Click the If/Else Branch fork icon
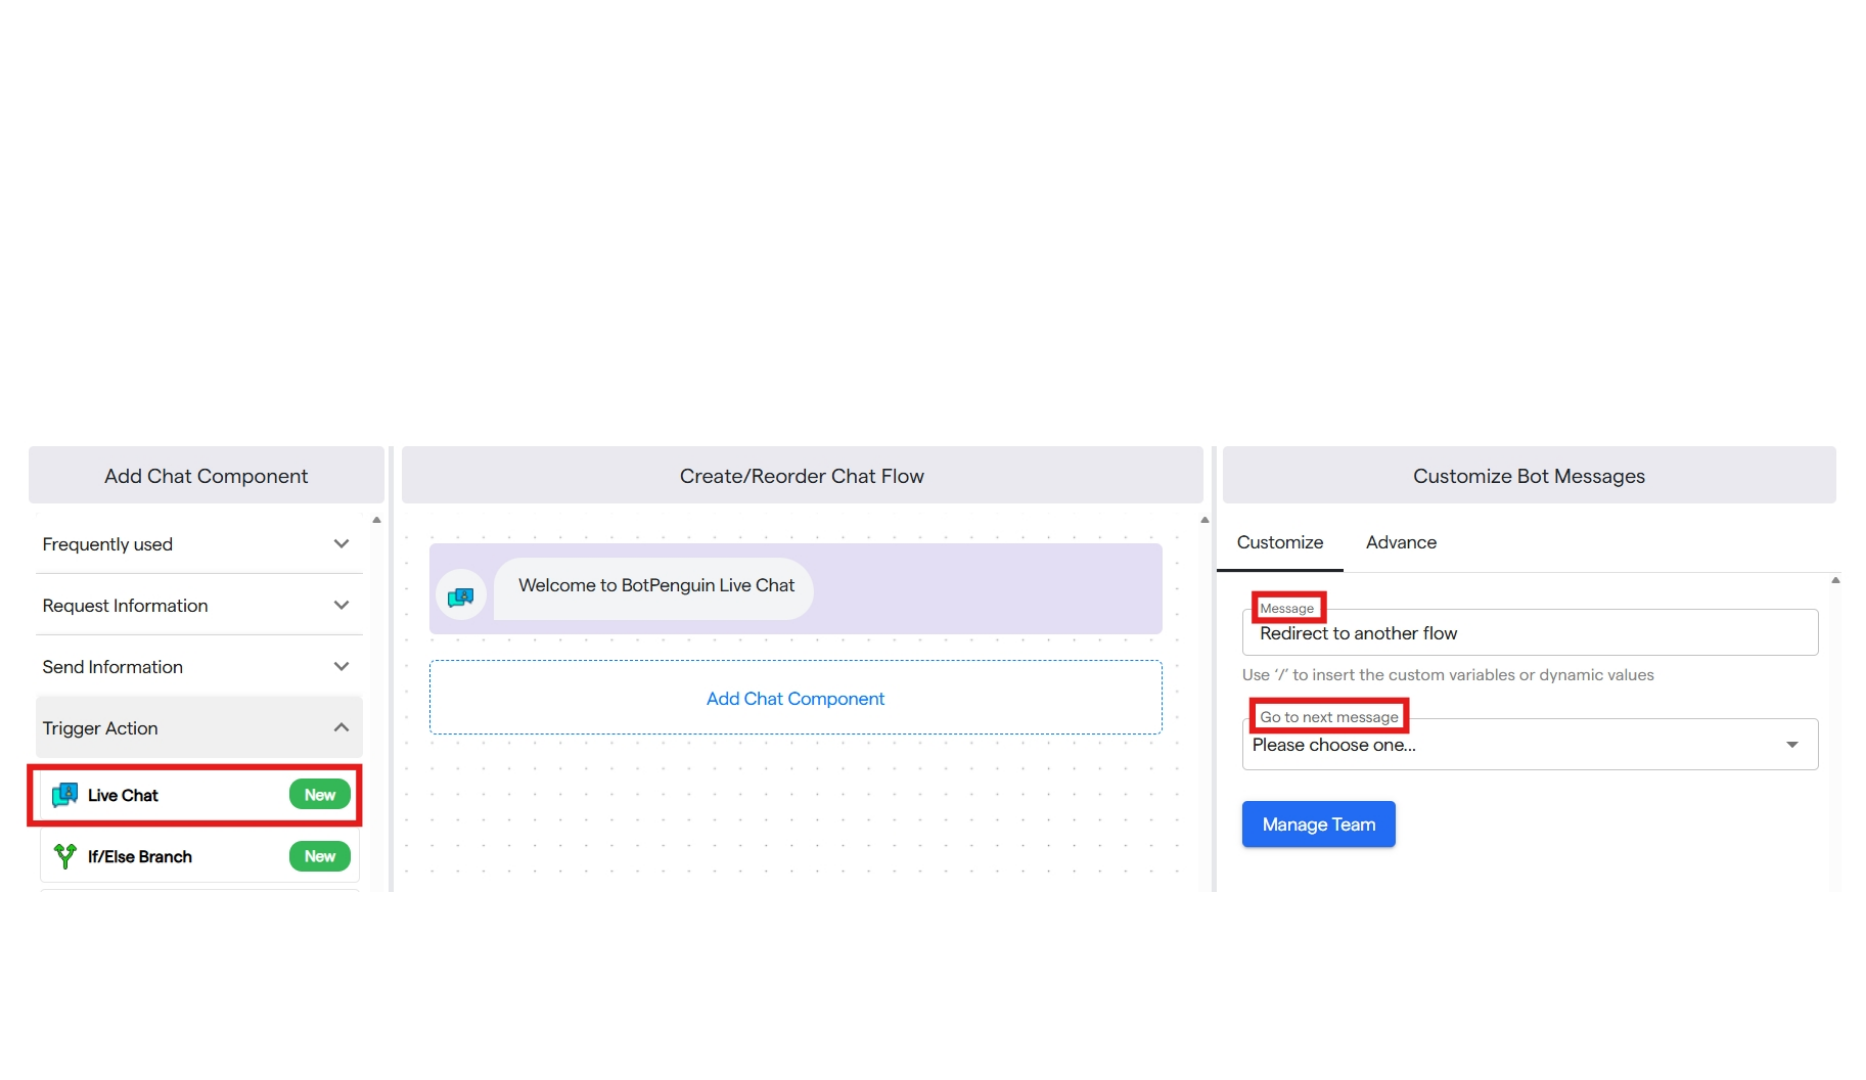1866x1080 pixels. [x=65, y=856]
